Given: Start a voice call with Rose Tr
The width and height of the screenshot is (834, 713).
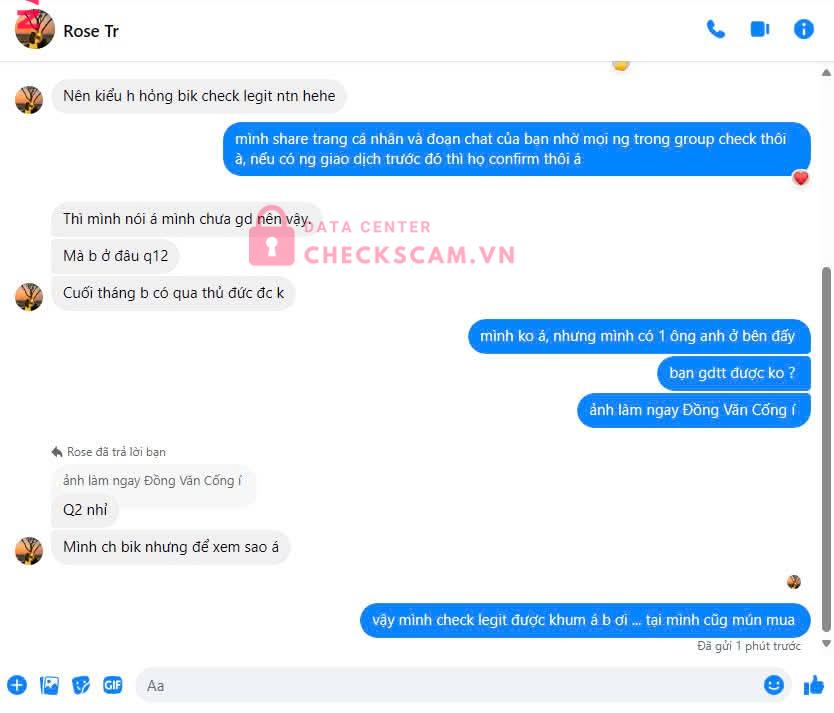Looking at the screenshot, I should (x=715, y=29).
